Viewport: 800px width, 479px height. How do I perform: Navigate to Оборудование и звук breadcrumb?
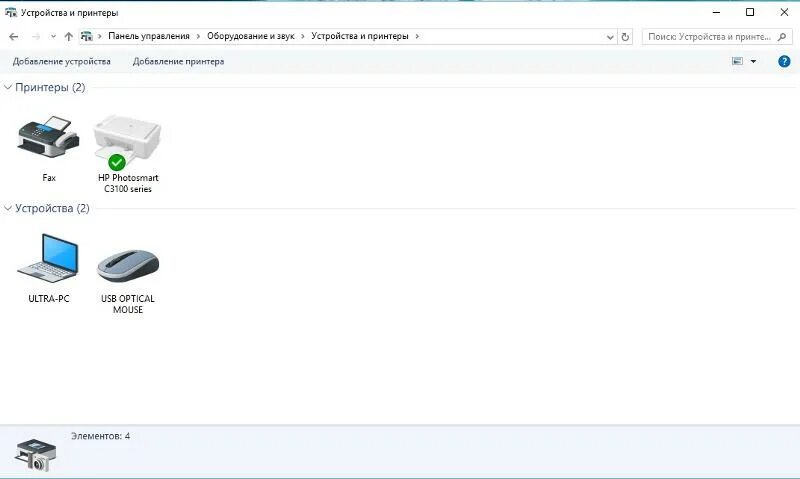click(x=251, y=36)
